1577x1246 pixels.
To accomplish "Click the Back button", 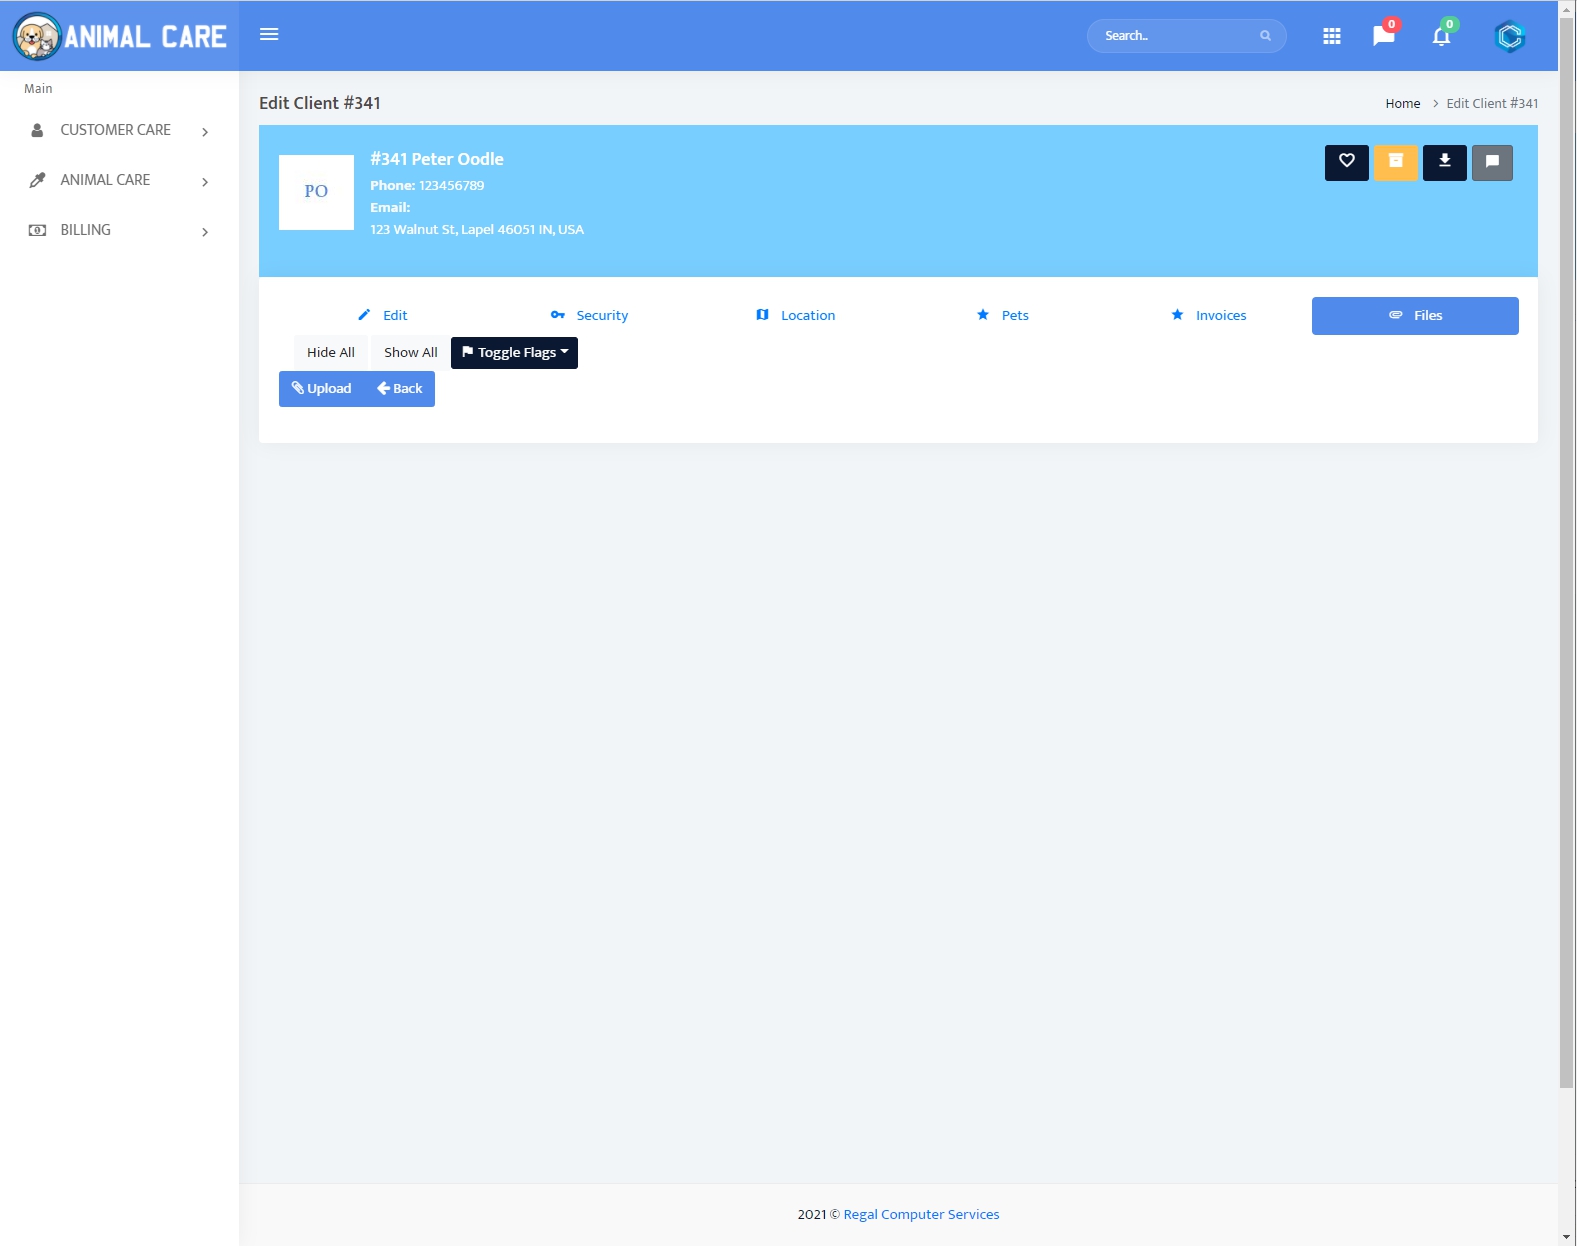I will 399,389.
